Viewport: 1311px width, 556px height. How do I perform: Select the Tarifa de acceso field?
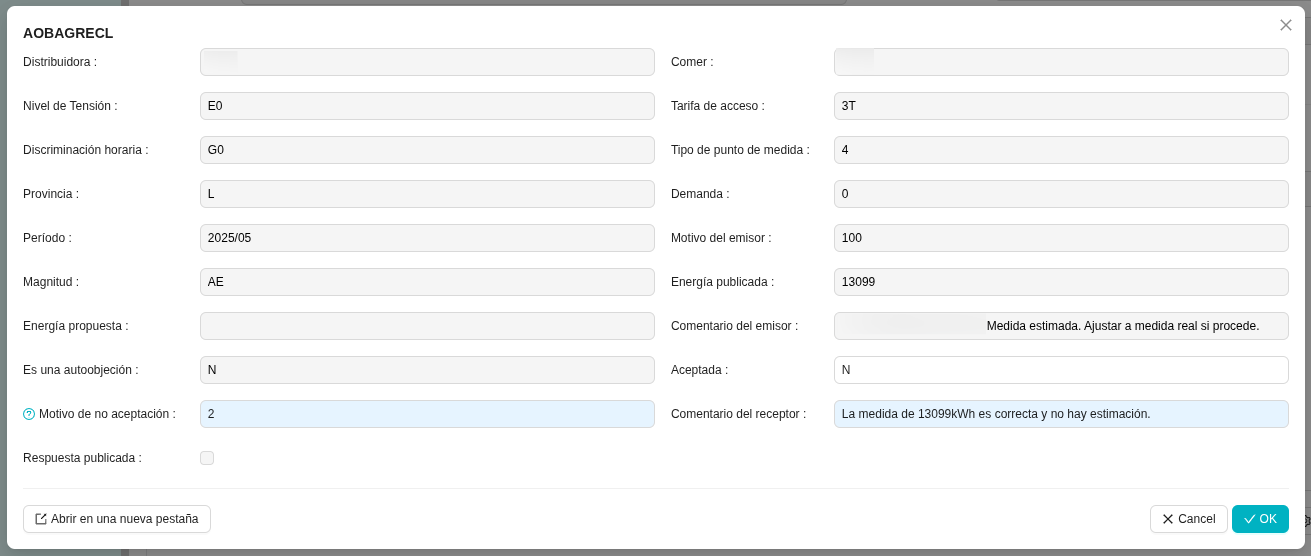pyautogui.click(x=1060, y=106)
